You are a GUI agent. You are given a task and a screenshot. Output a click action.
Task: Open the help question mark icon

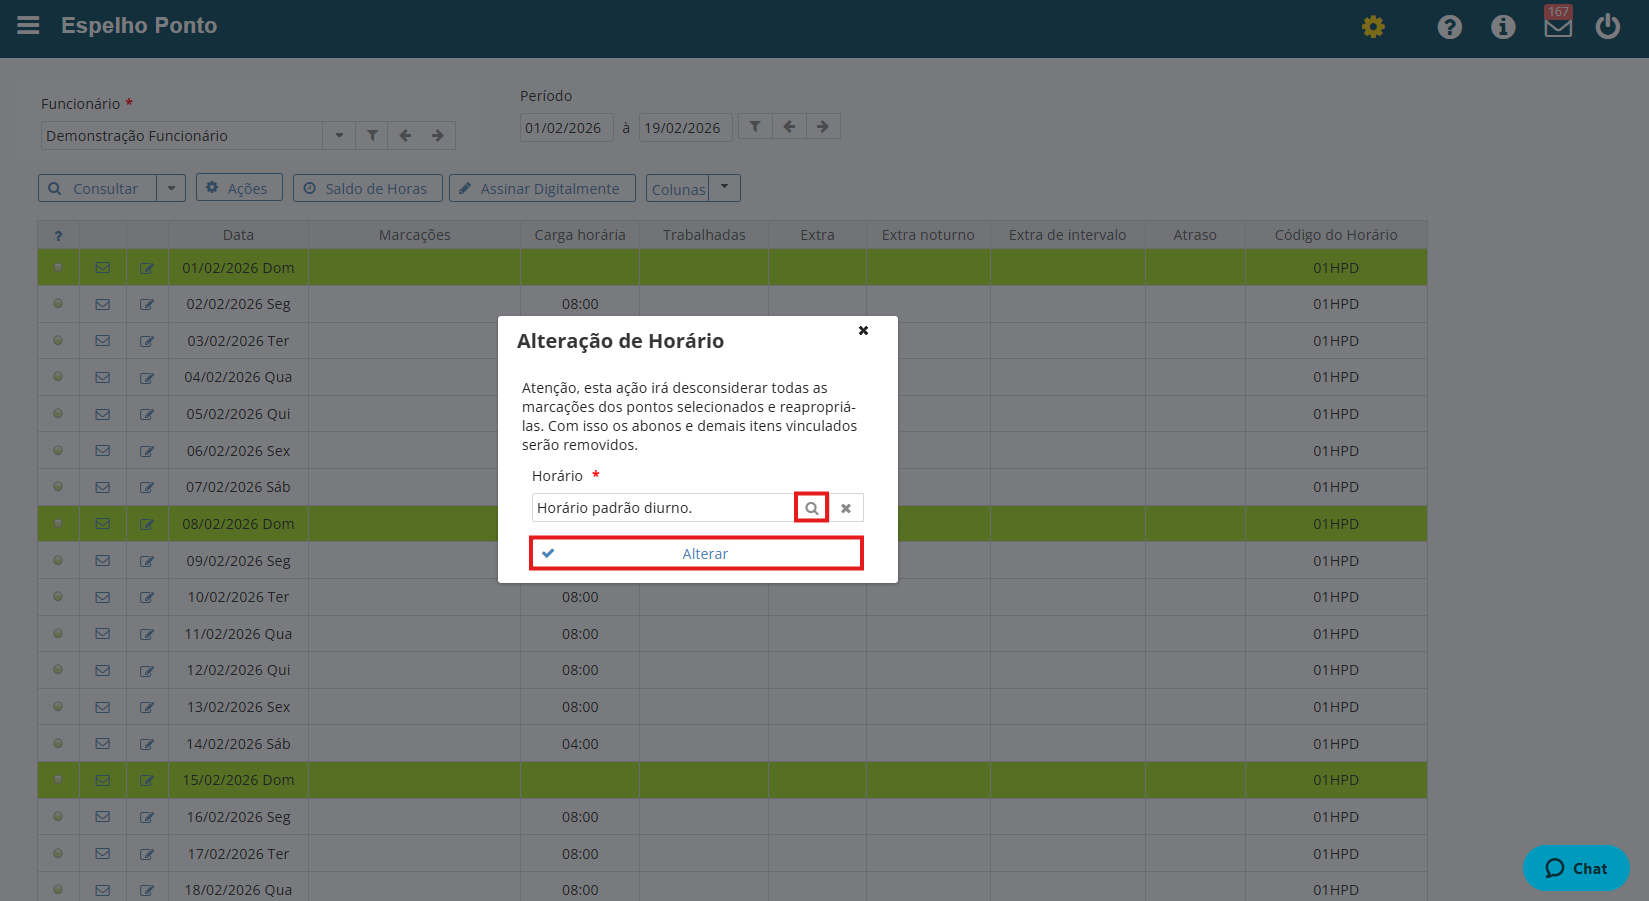[1449, 27]
